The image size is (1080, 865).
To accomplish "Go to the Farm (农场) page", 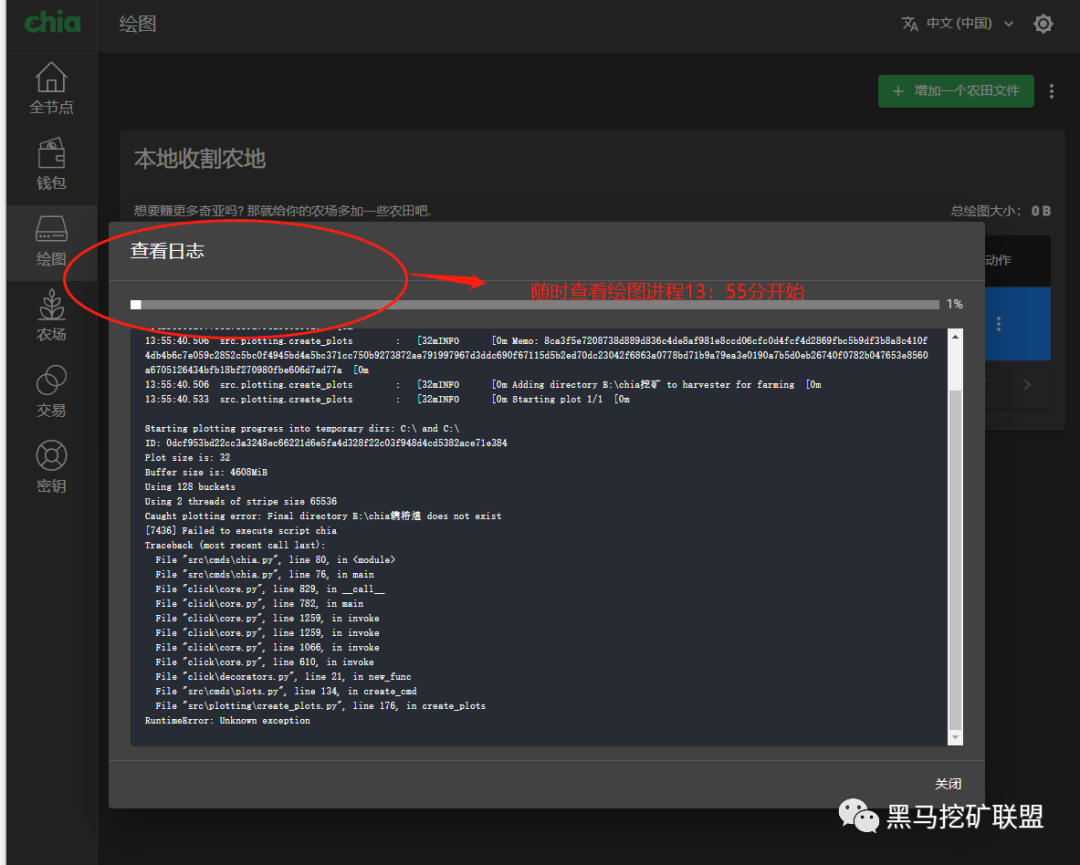I will point(52,316).
